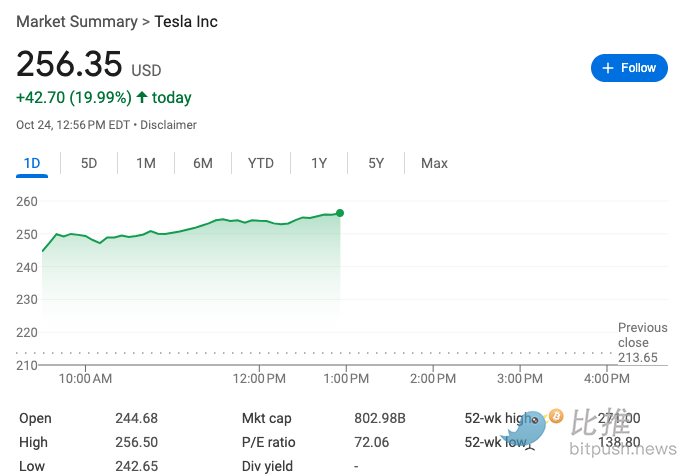This screenshot has height=476, width=697.
Task: Click the 12:00 PM axis label
Action: point(260,380)
